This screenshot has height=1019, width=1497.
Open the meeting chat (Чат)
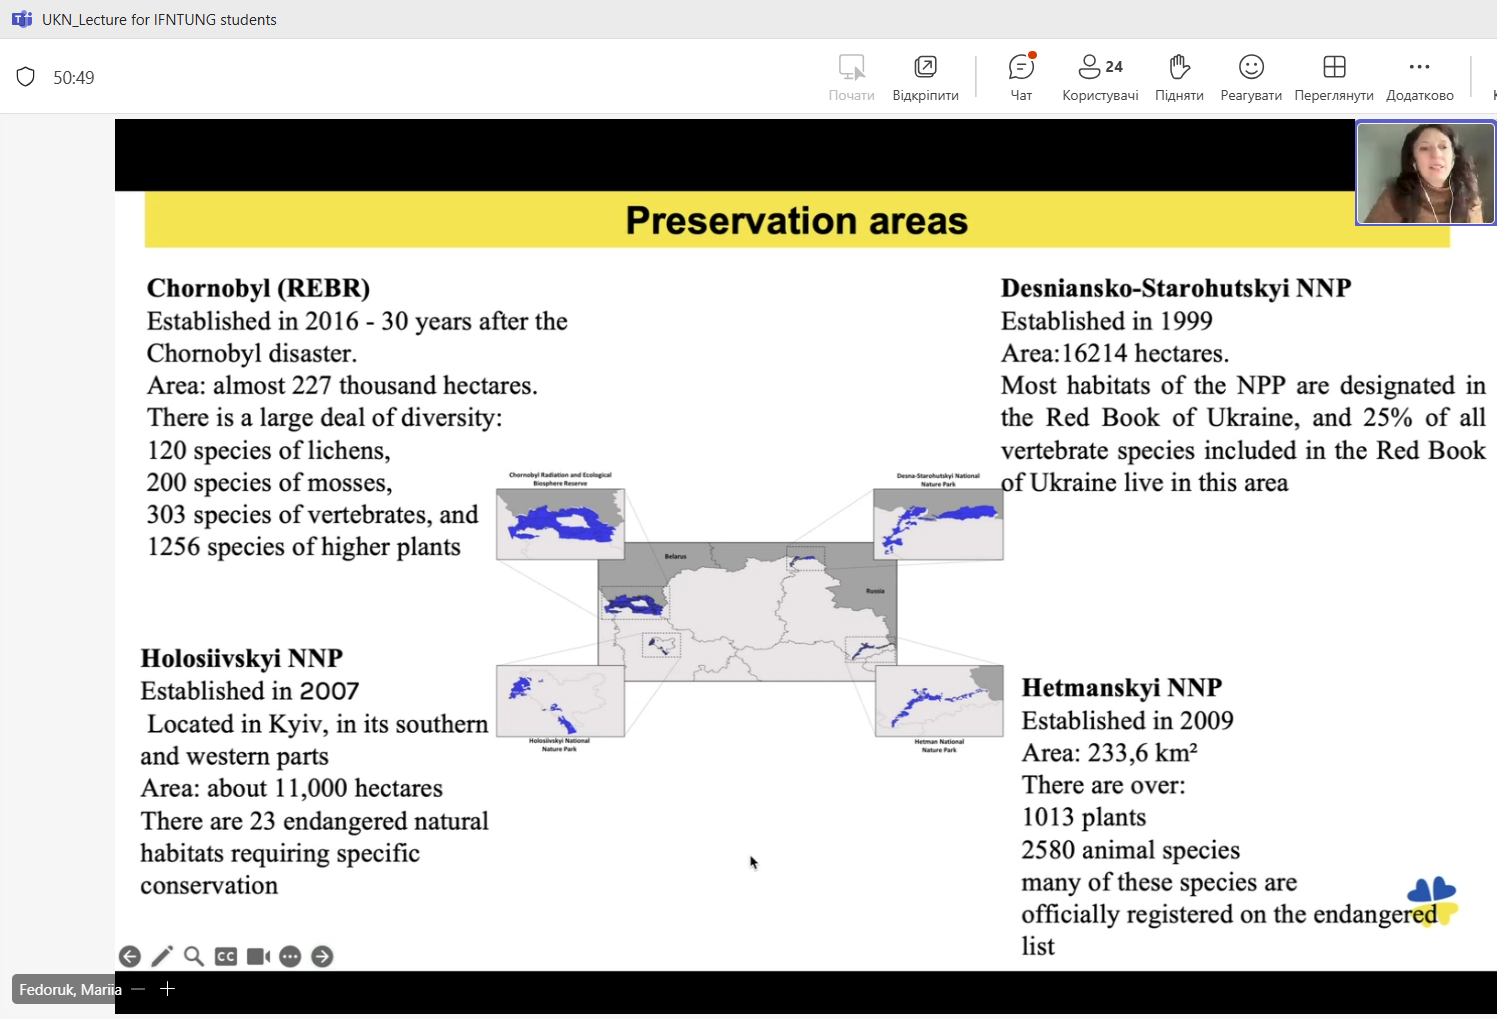click(1021, 77)
